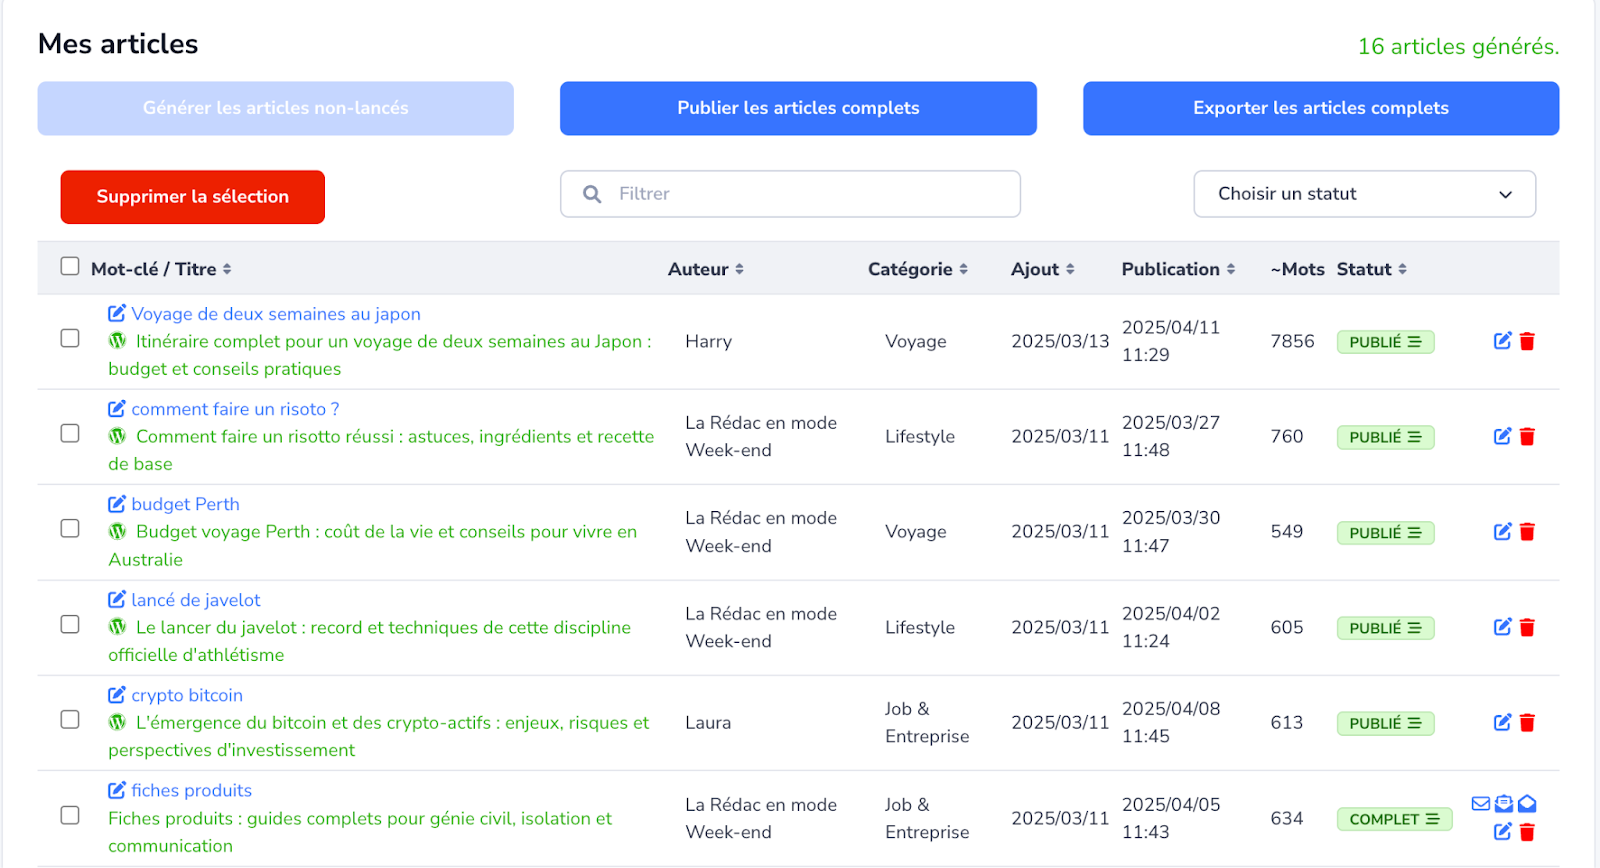Click trash icon in the 'fiches produits' row
Image resolution: width=1600 pixels, height=868 pixels.
pos(1527,831)
